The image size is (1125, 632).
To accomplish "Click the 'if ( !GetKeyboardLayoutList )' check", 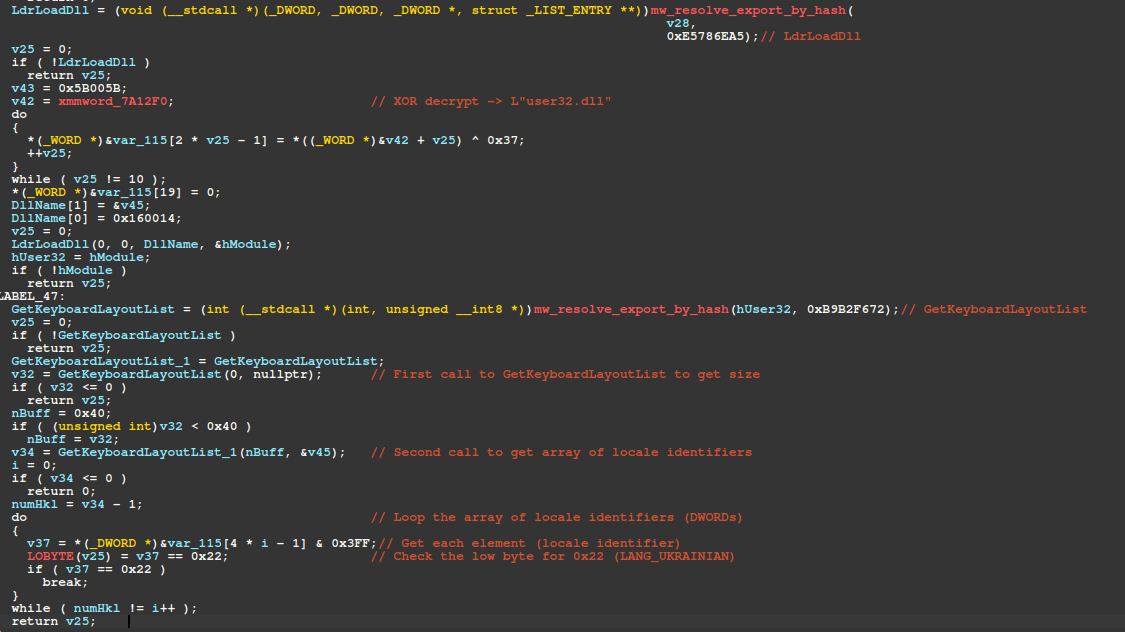I will tap(123, 335).
